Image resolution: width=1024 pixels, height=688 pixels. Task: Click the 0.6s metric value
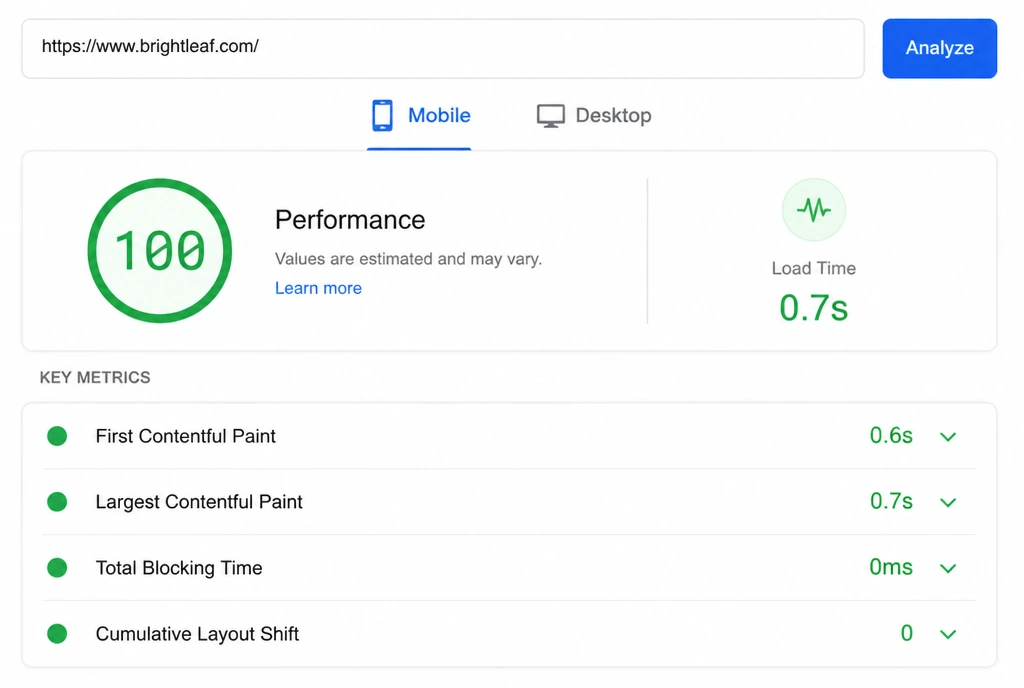[x=891, y=435]
